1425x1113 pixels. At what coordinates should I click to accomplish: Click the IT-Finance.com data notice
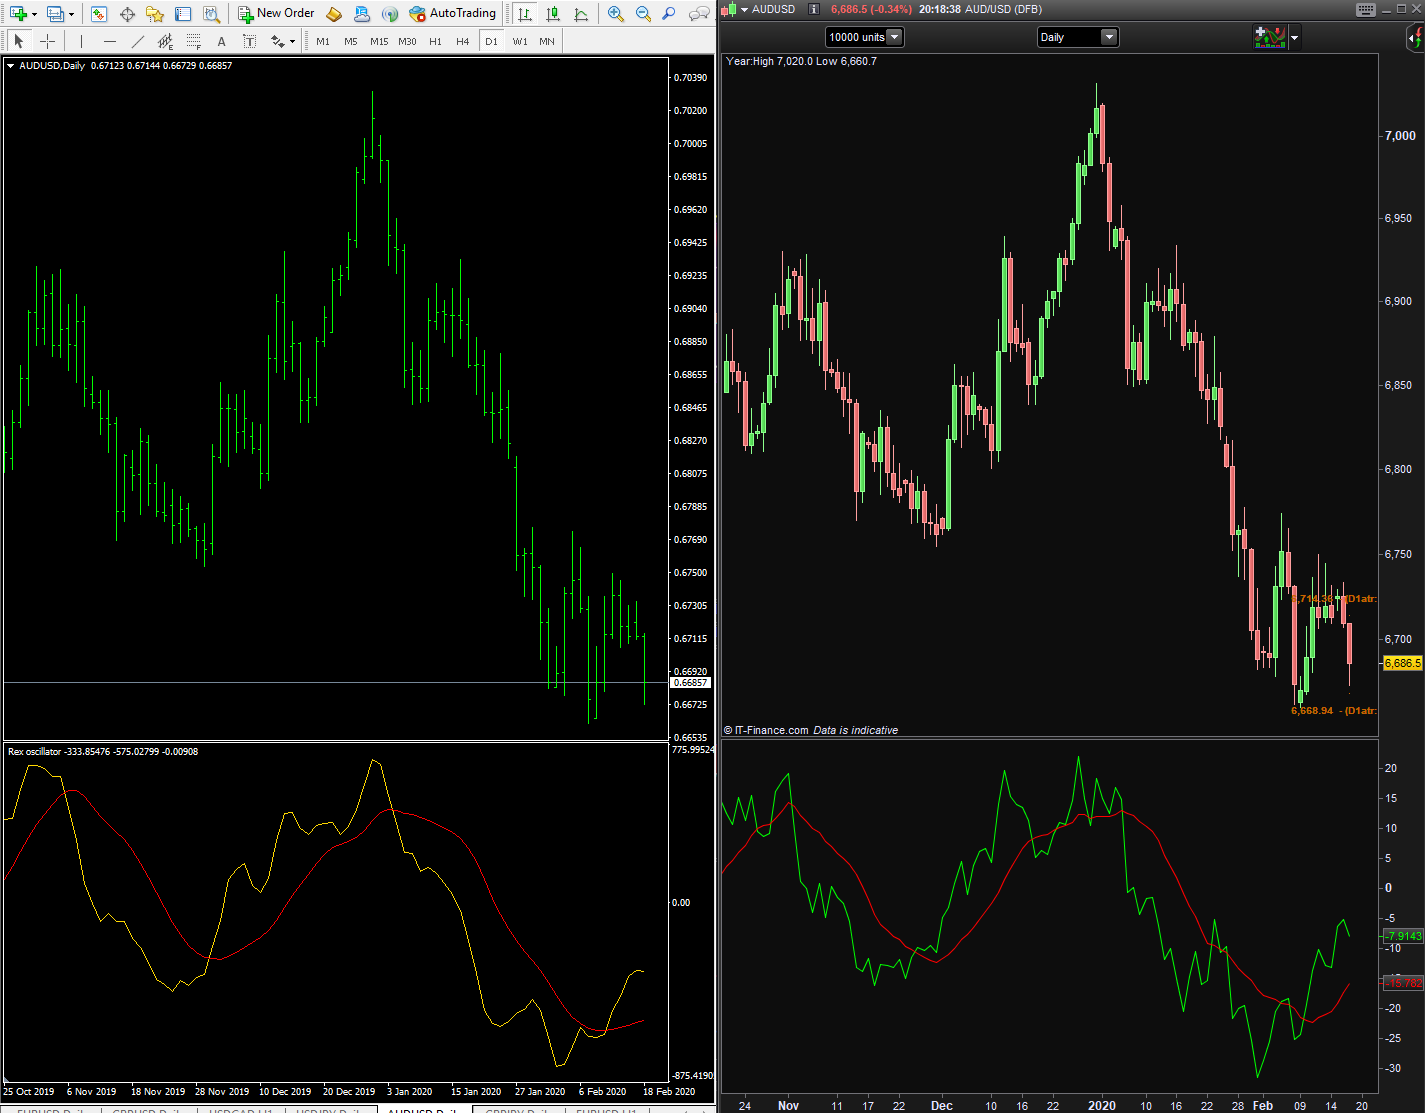[x=810, y=730]
